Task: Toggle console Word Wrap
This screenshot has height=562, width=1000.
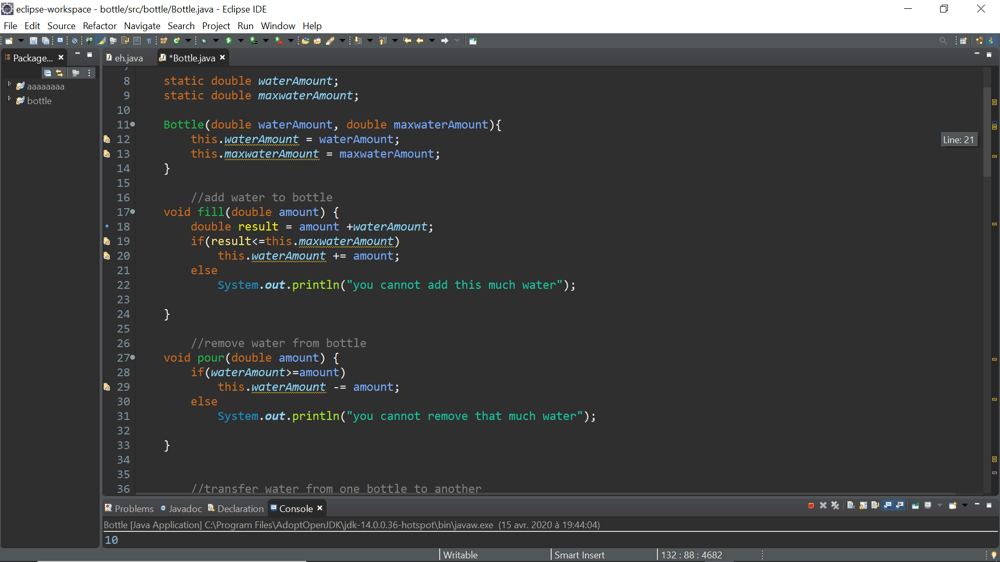Action: pyautogui.click(x=875, y=505)
